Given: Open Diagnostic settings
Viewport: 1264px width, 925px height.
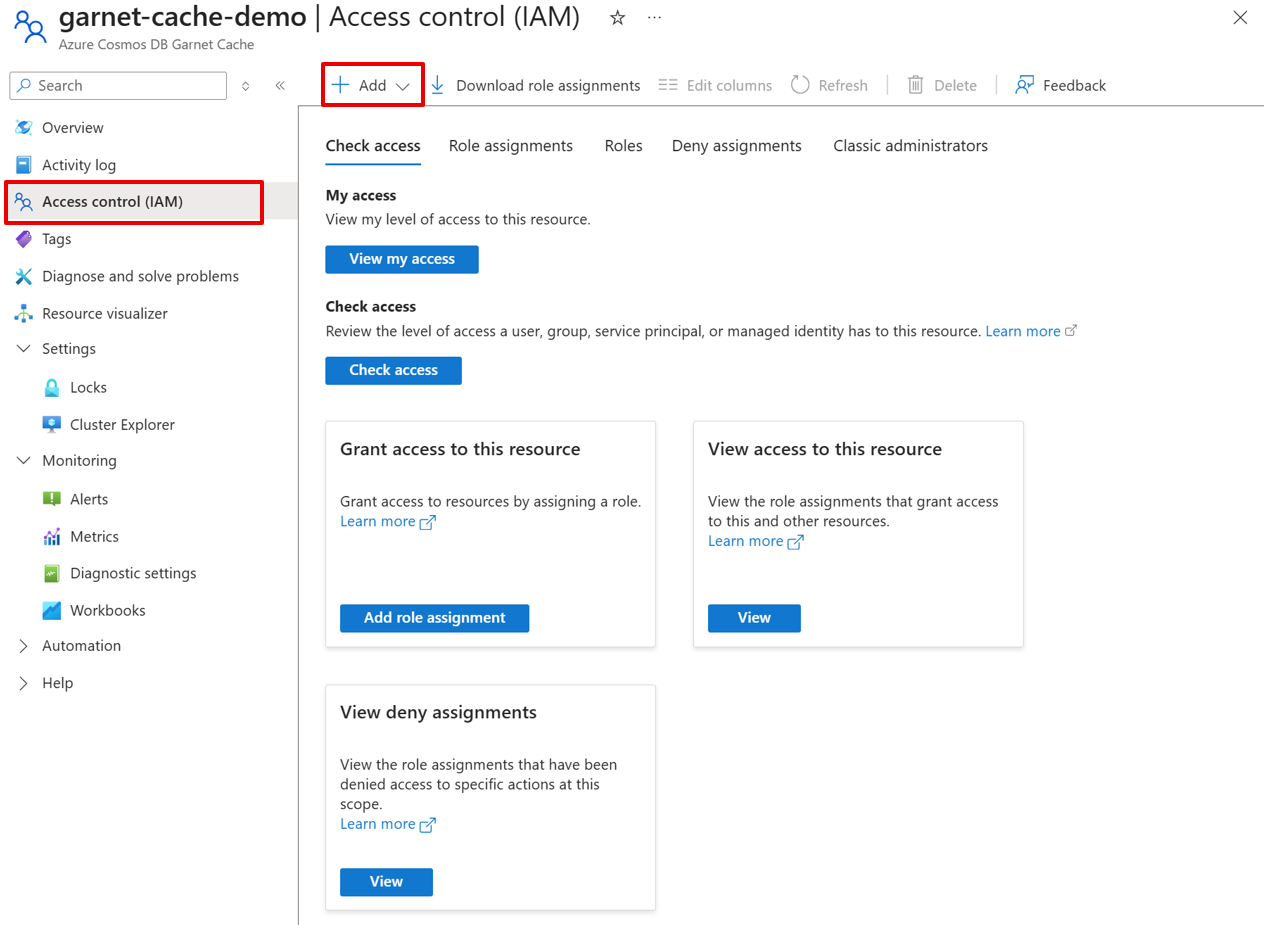Looking at the screenshot, I should click(131, 573).
